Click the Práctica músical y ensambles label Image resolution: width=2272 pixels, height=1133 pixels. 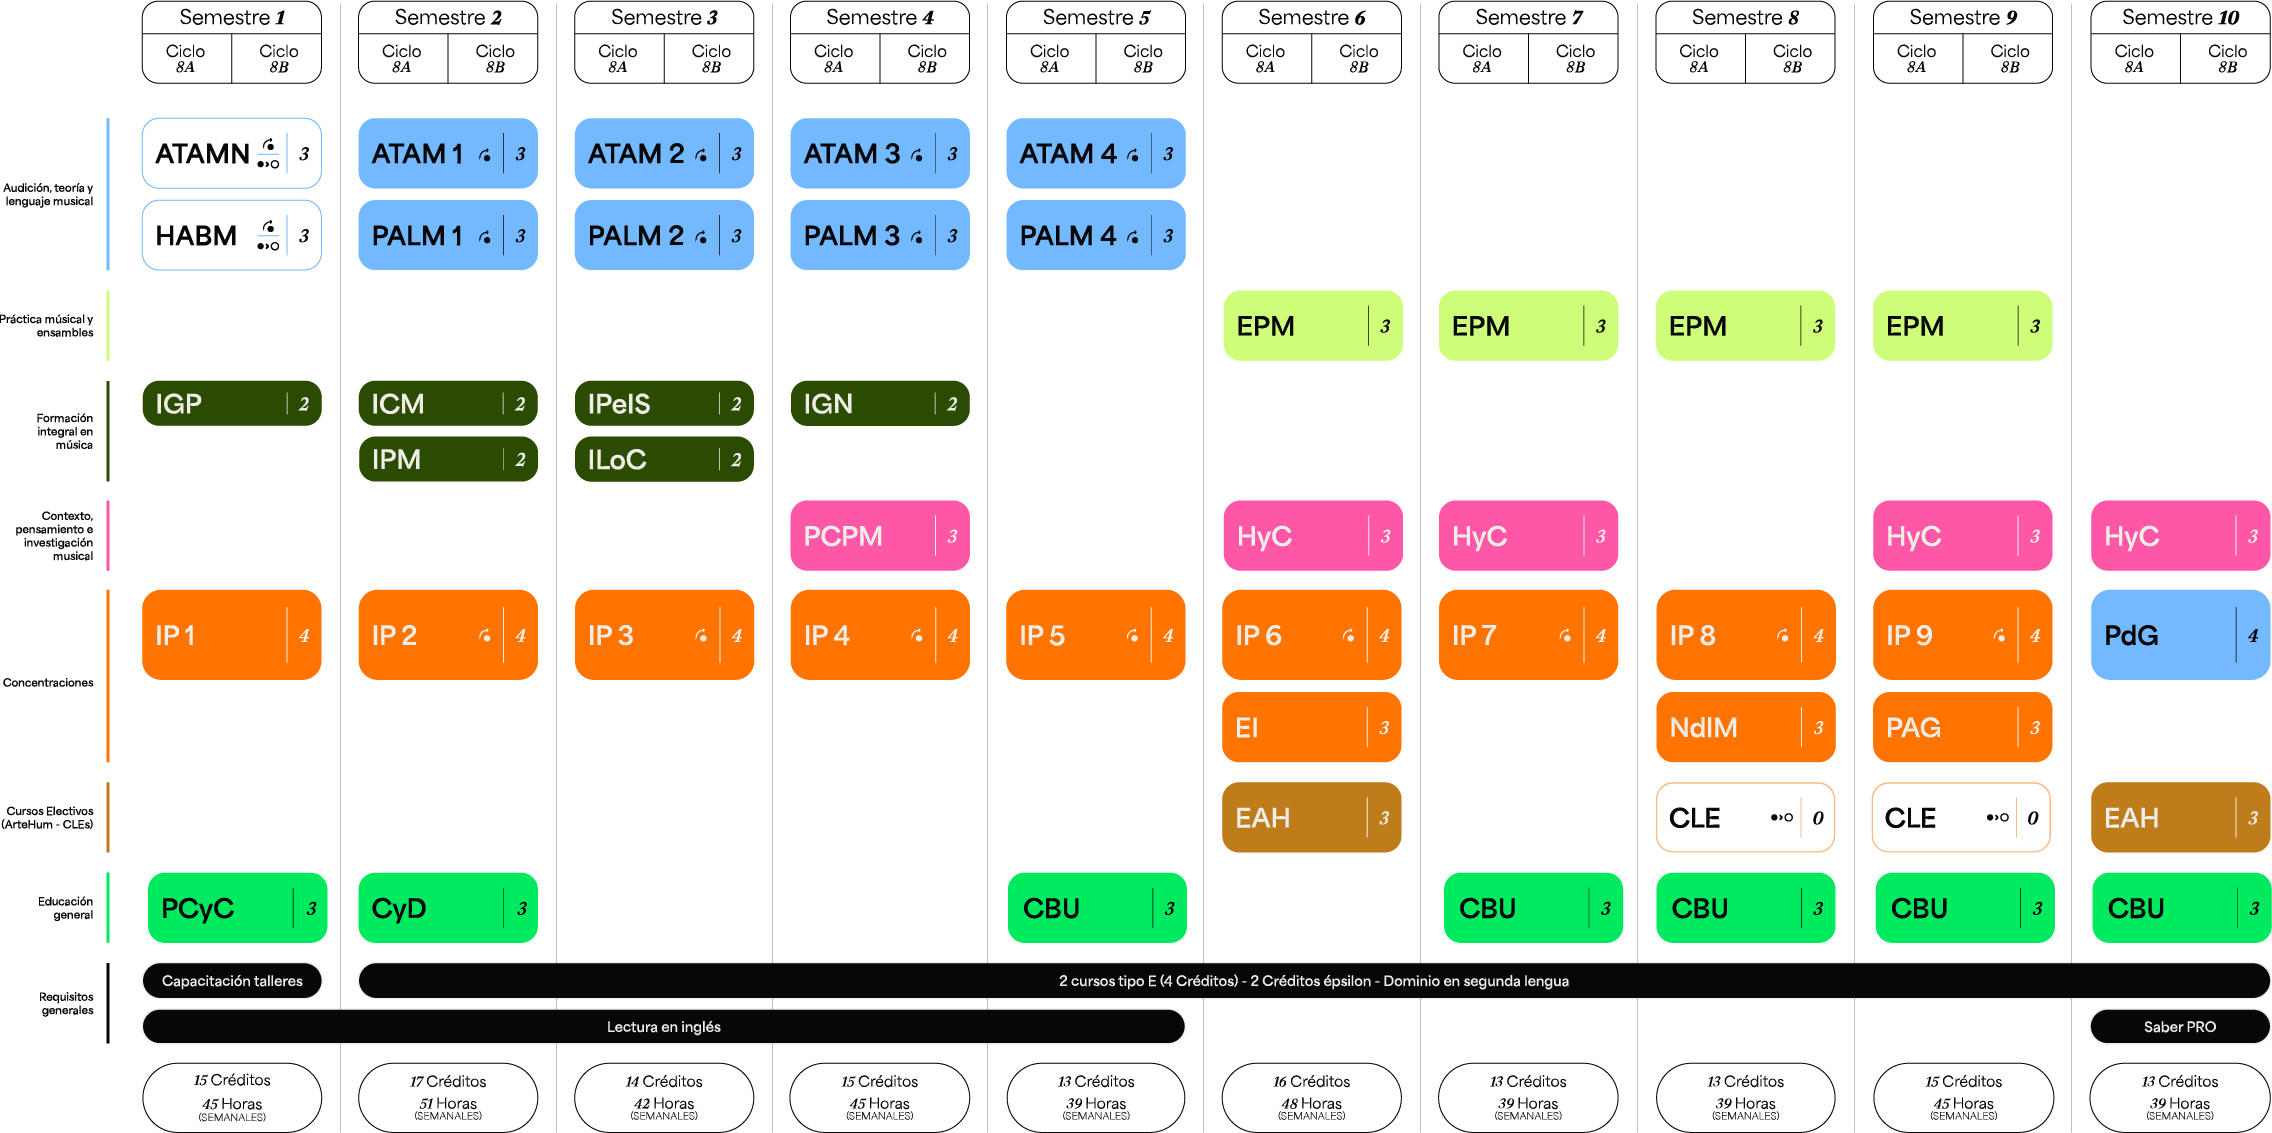click(x=47, y=326)
